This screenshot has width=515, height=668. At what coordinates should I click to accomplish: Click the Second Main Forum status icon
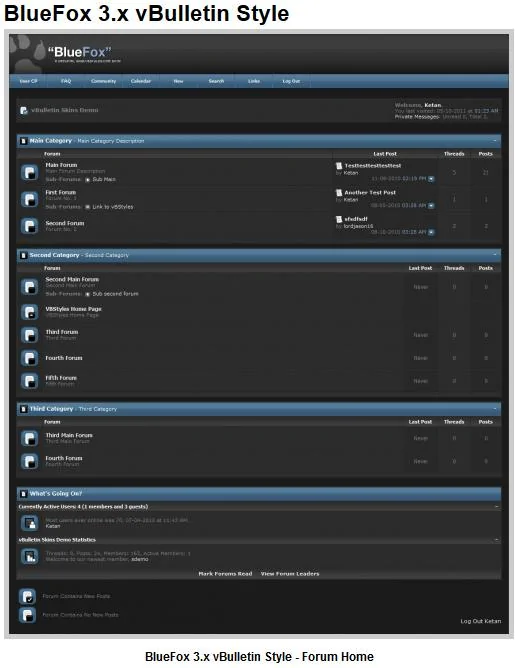tap(29, 287)
